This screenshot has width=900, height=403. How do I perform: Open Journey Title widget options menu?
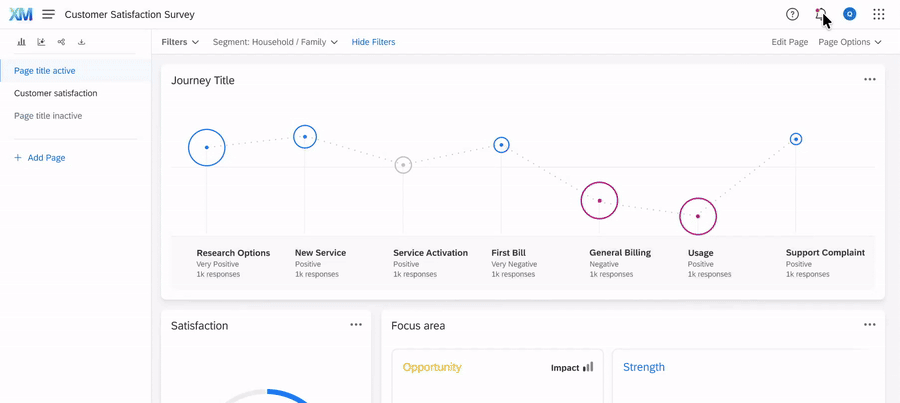tap(870, 79)
